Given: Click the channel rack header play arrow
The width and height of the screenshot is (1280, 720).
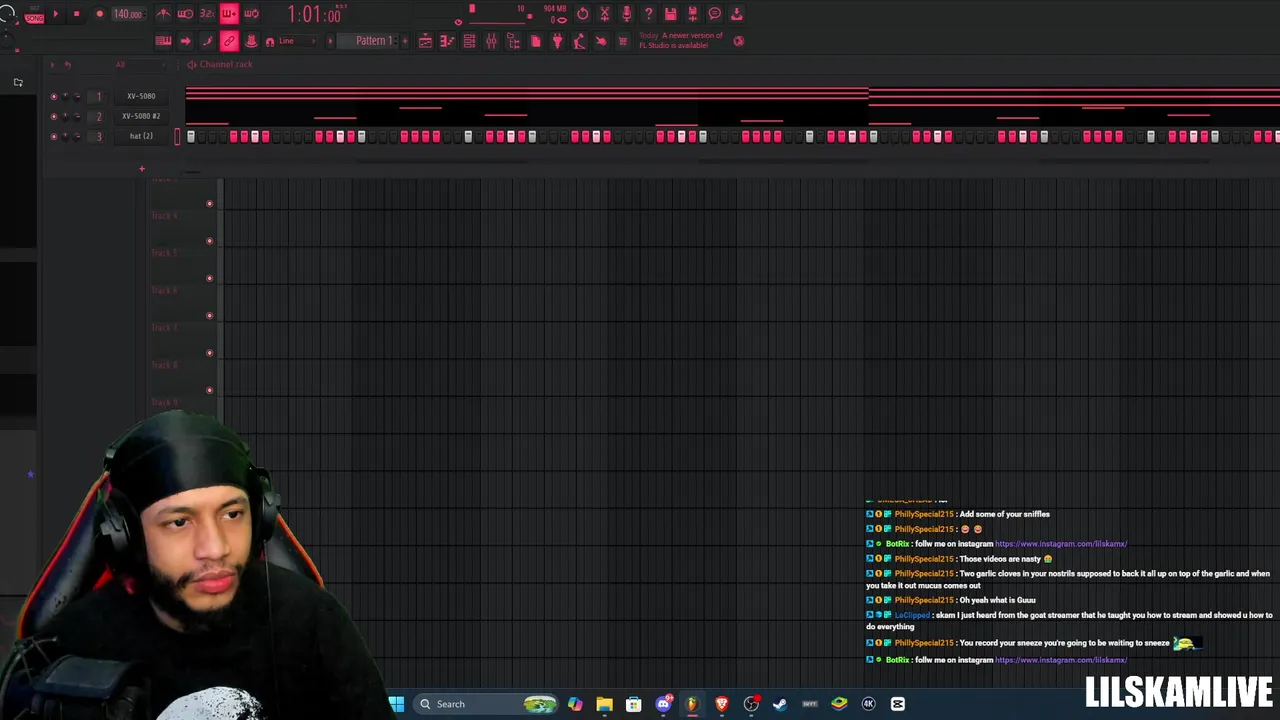Looking at the screenshot, I should tap(52, 65).
